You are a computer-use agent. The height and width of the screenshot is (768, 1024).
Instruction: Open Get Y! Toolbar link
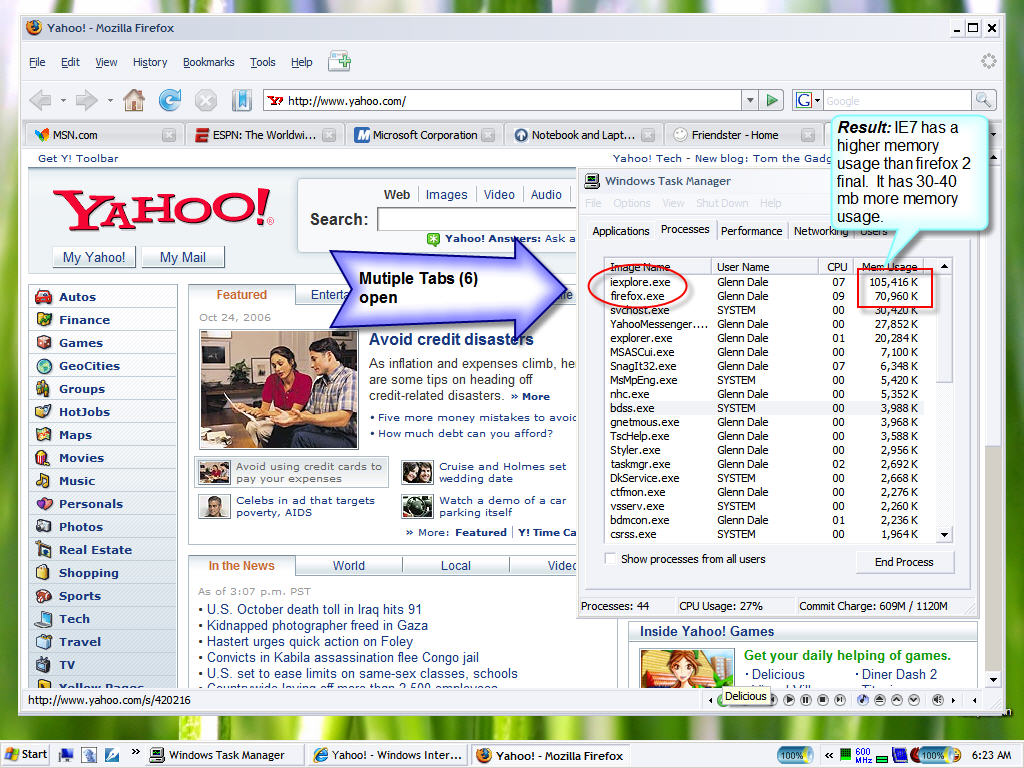pos(78,158)
